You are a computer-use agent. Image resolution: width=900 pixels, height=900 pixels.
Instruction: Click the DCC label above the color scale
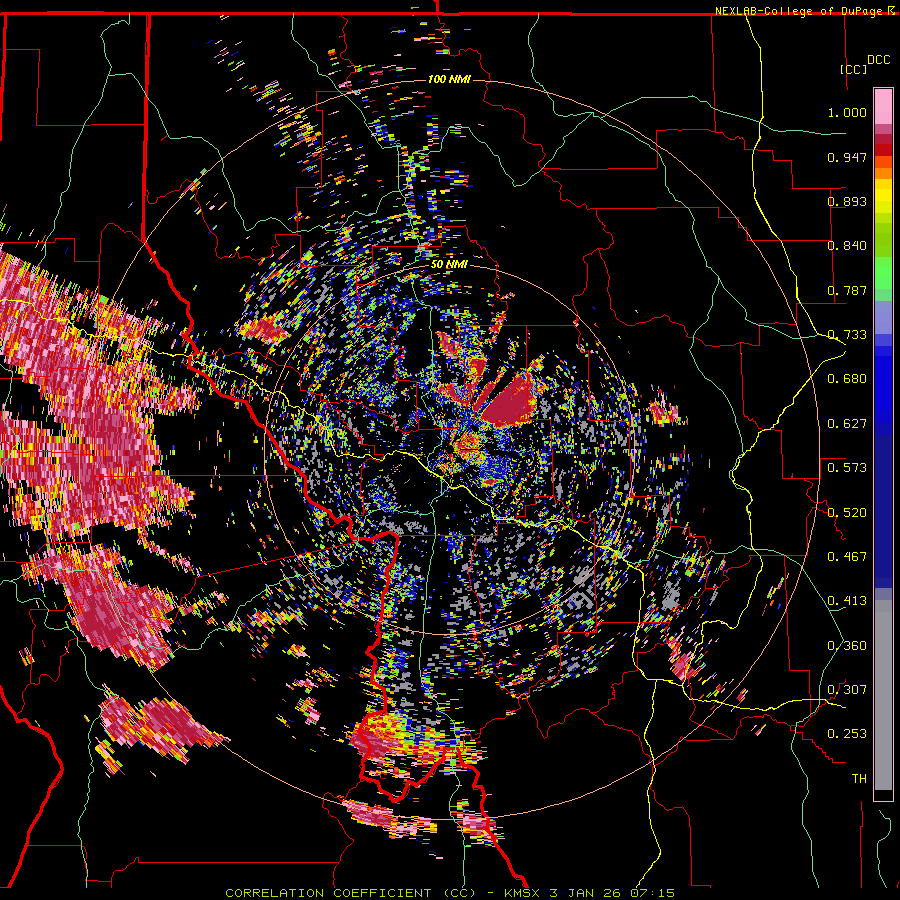pos(878,60)
